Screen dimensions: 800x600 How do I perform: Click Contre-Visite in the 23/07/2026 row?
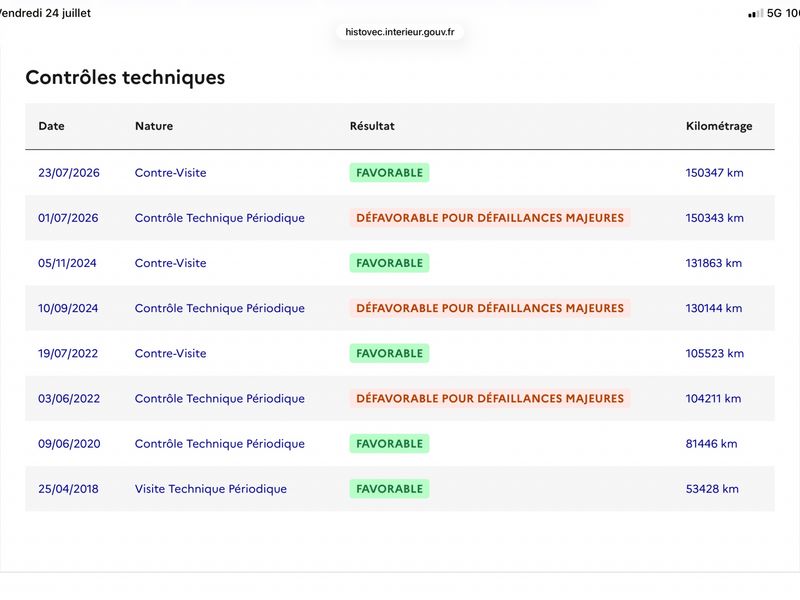click(x=170, y=173)
